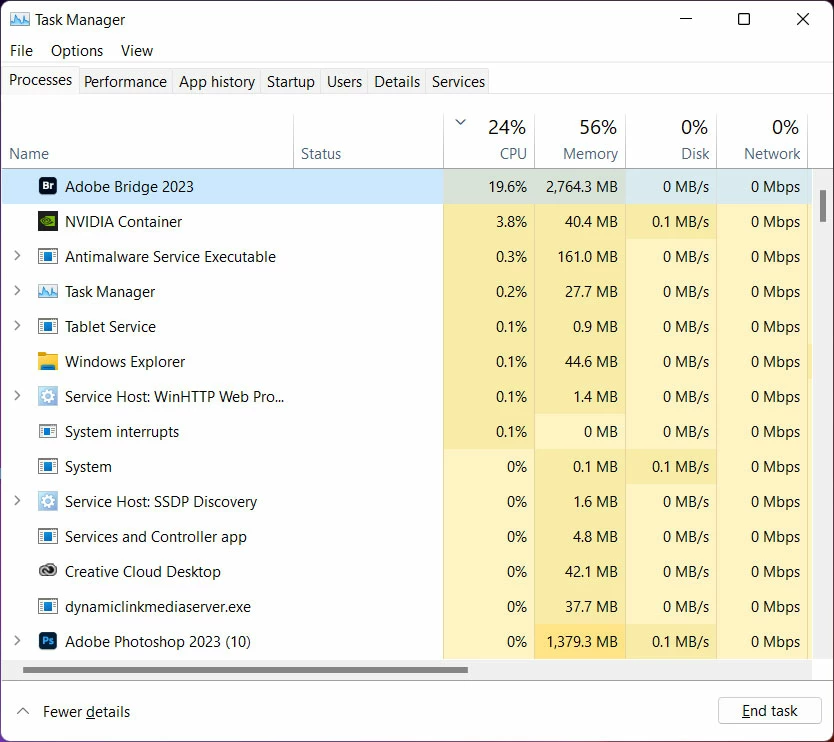Click the 2,764.3 MB memory cell
The height and width of the screenshot is (742, 834).
pyautogui.click(x=580, y=187)
